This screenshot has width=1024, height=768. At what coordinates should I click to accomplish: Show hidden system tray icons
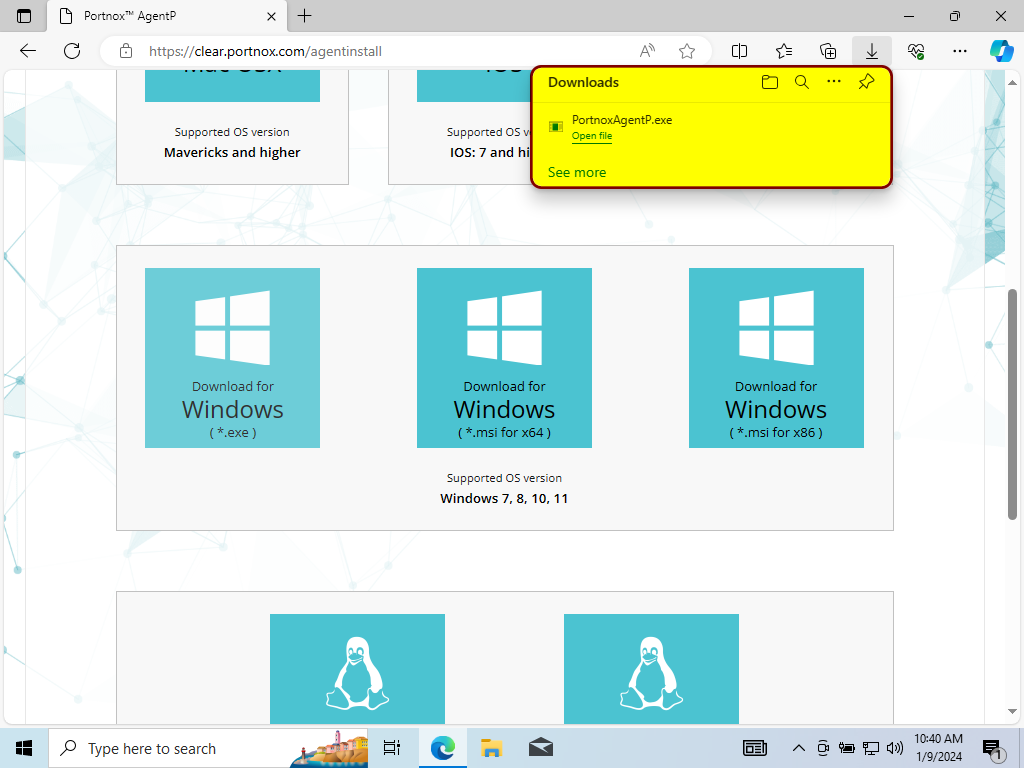click(799, 748)
